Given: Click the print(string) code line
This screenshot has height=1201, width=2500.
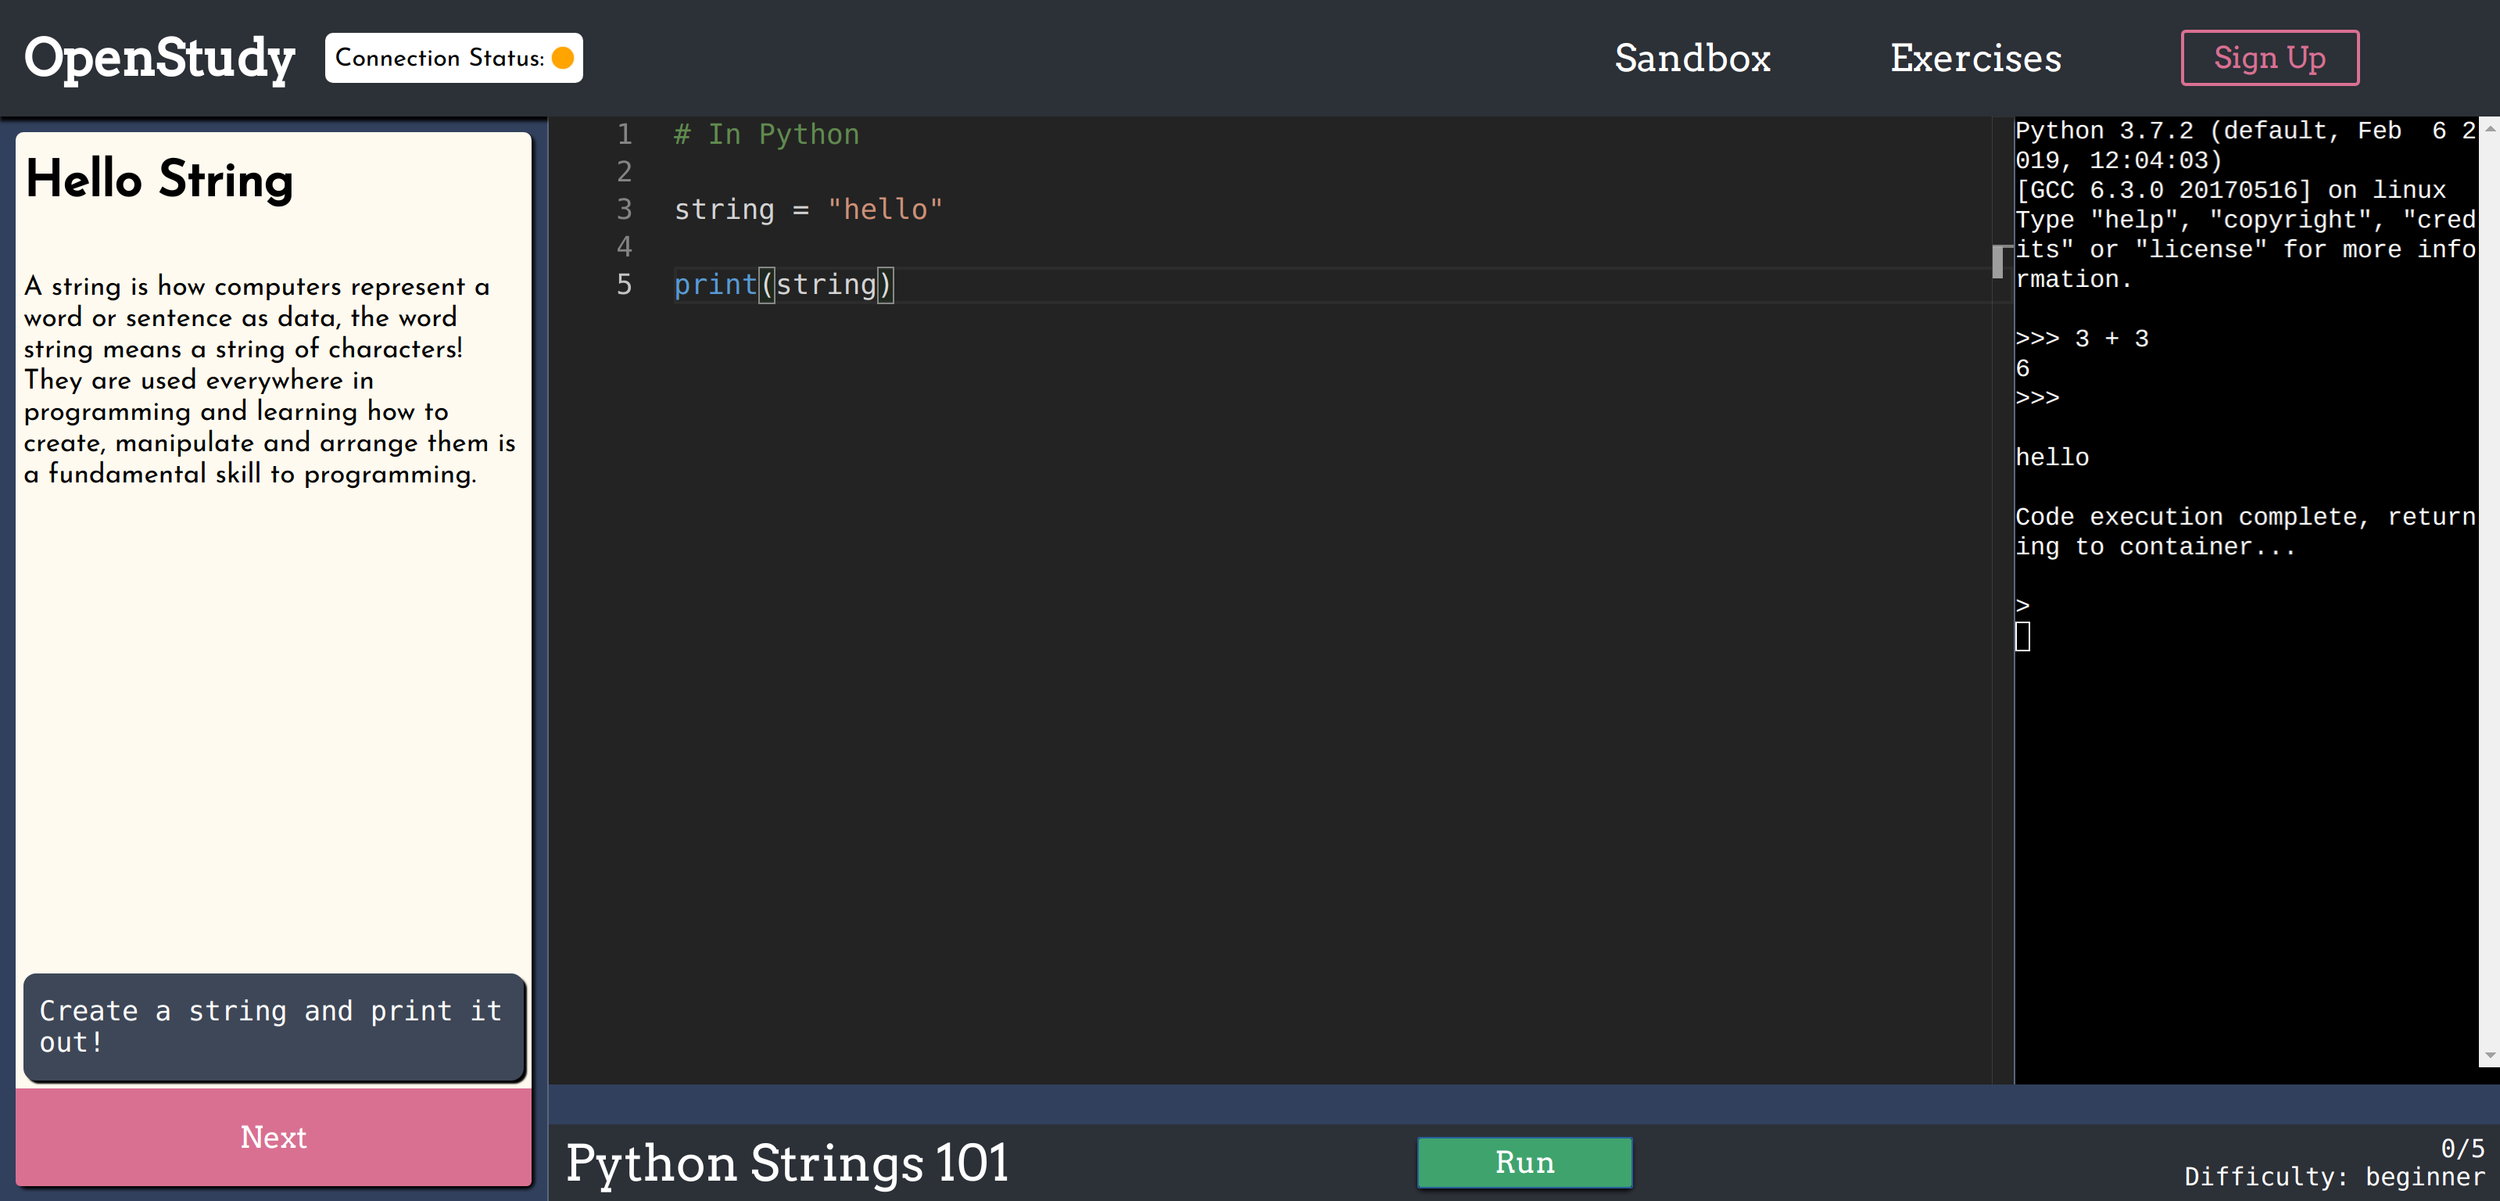Looking at the screenshot, I should click(x=783, y=285).
